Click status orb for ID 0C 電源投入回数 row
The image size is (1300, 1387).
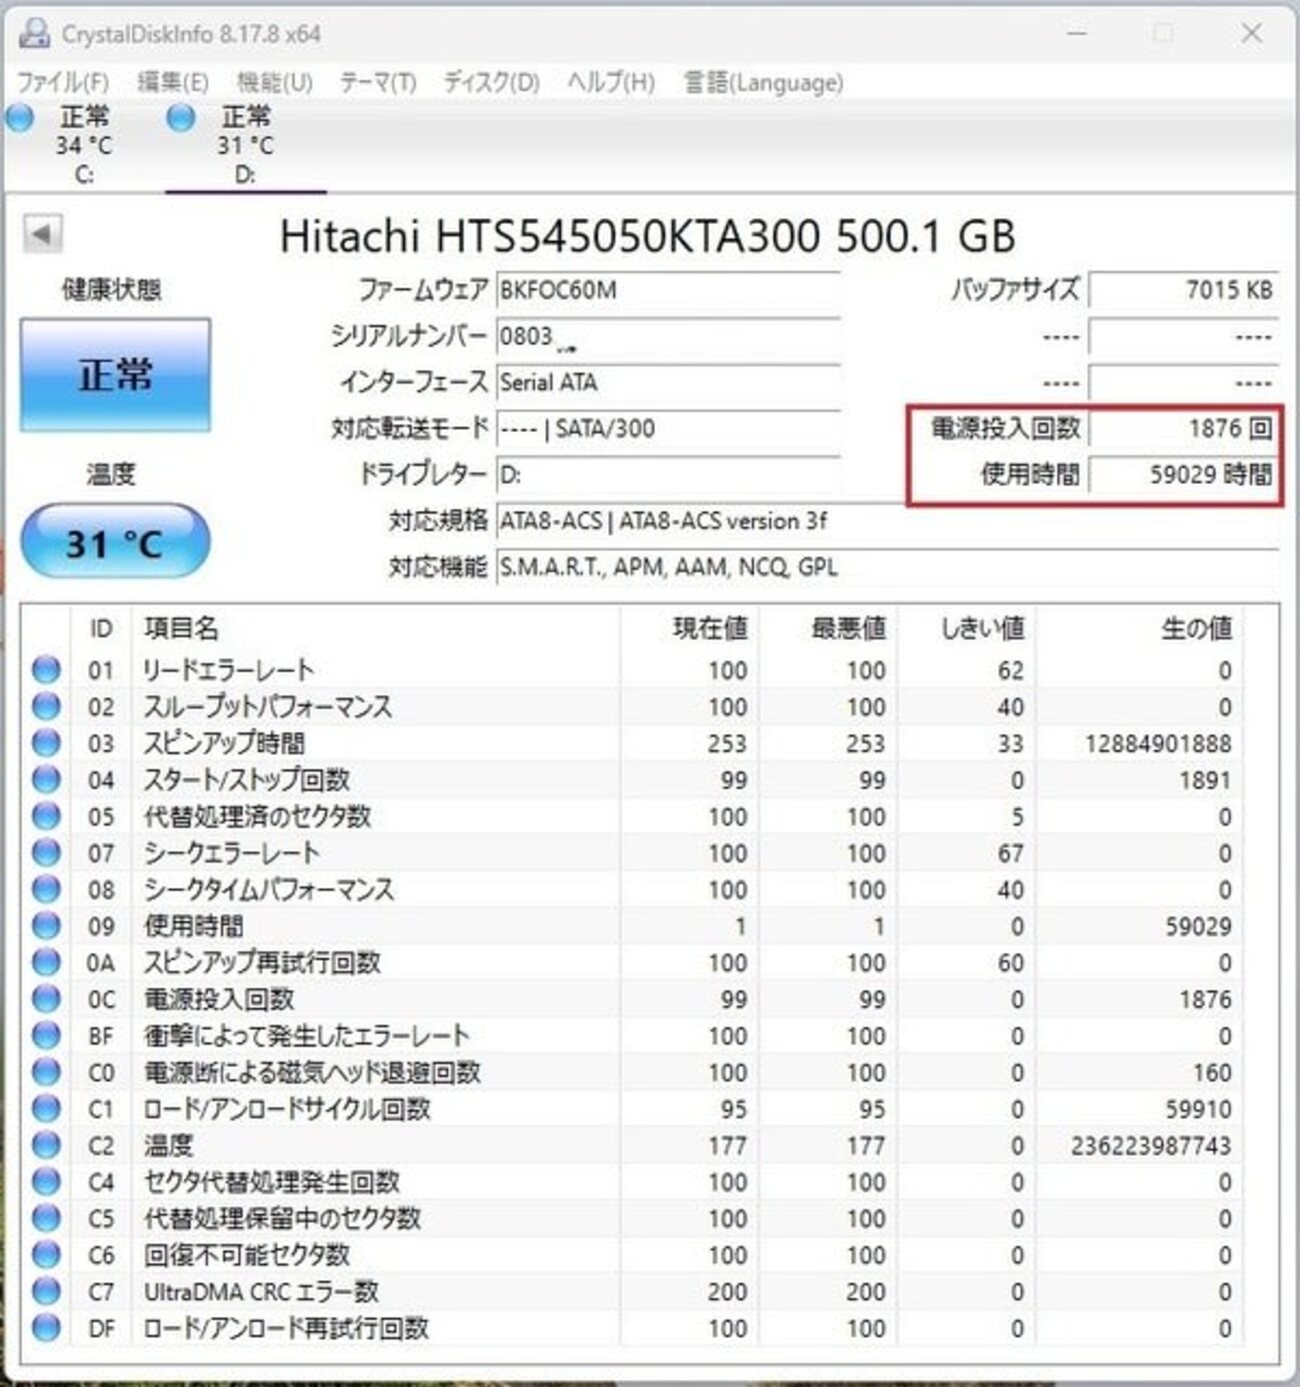coord(46,999)
